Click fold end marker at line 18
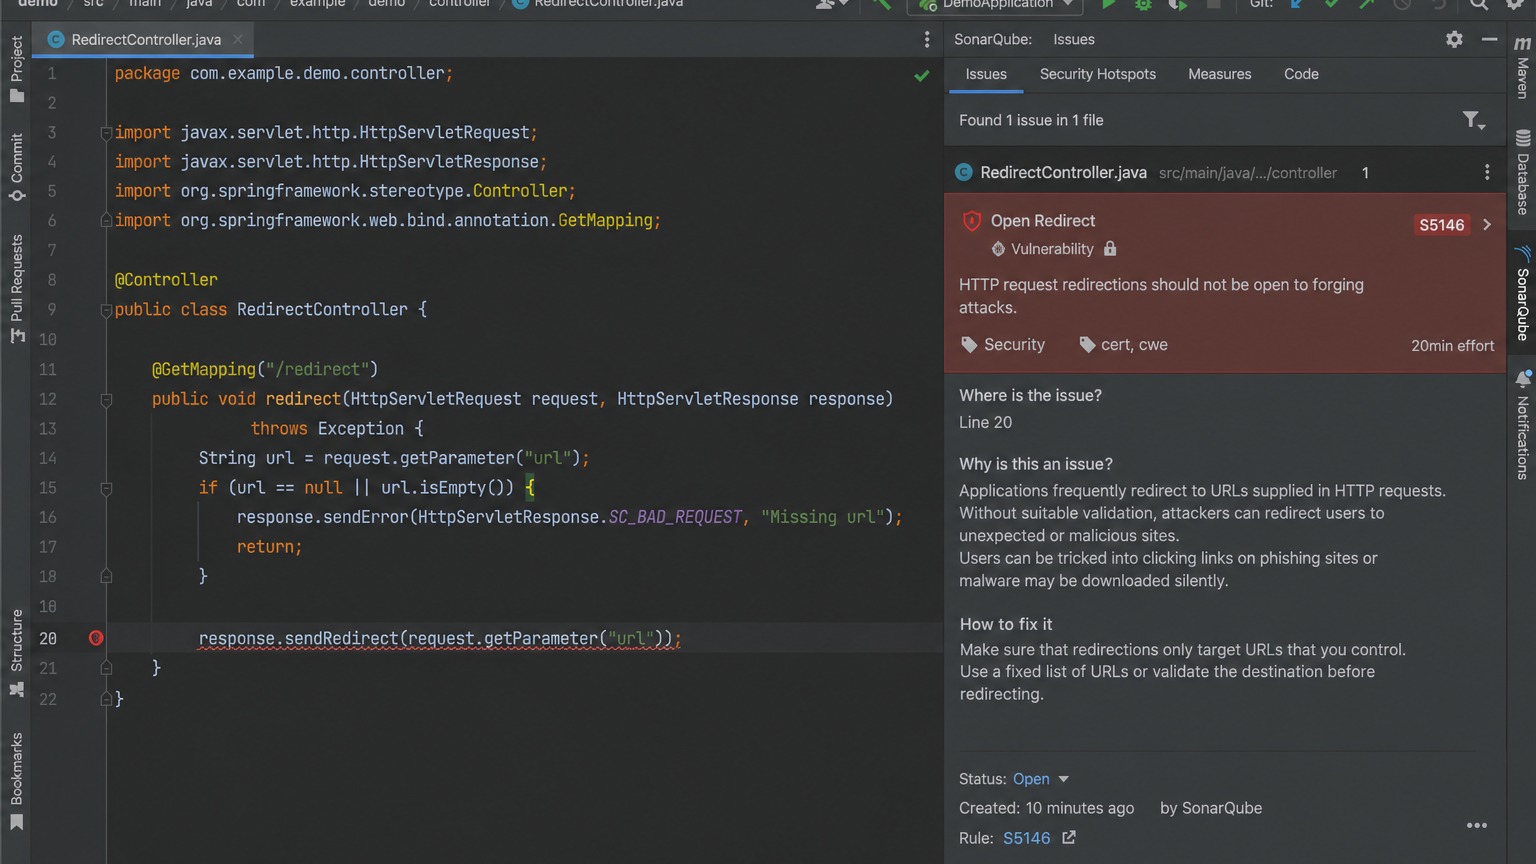The image size is (1536, 864). click(106, 577)
